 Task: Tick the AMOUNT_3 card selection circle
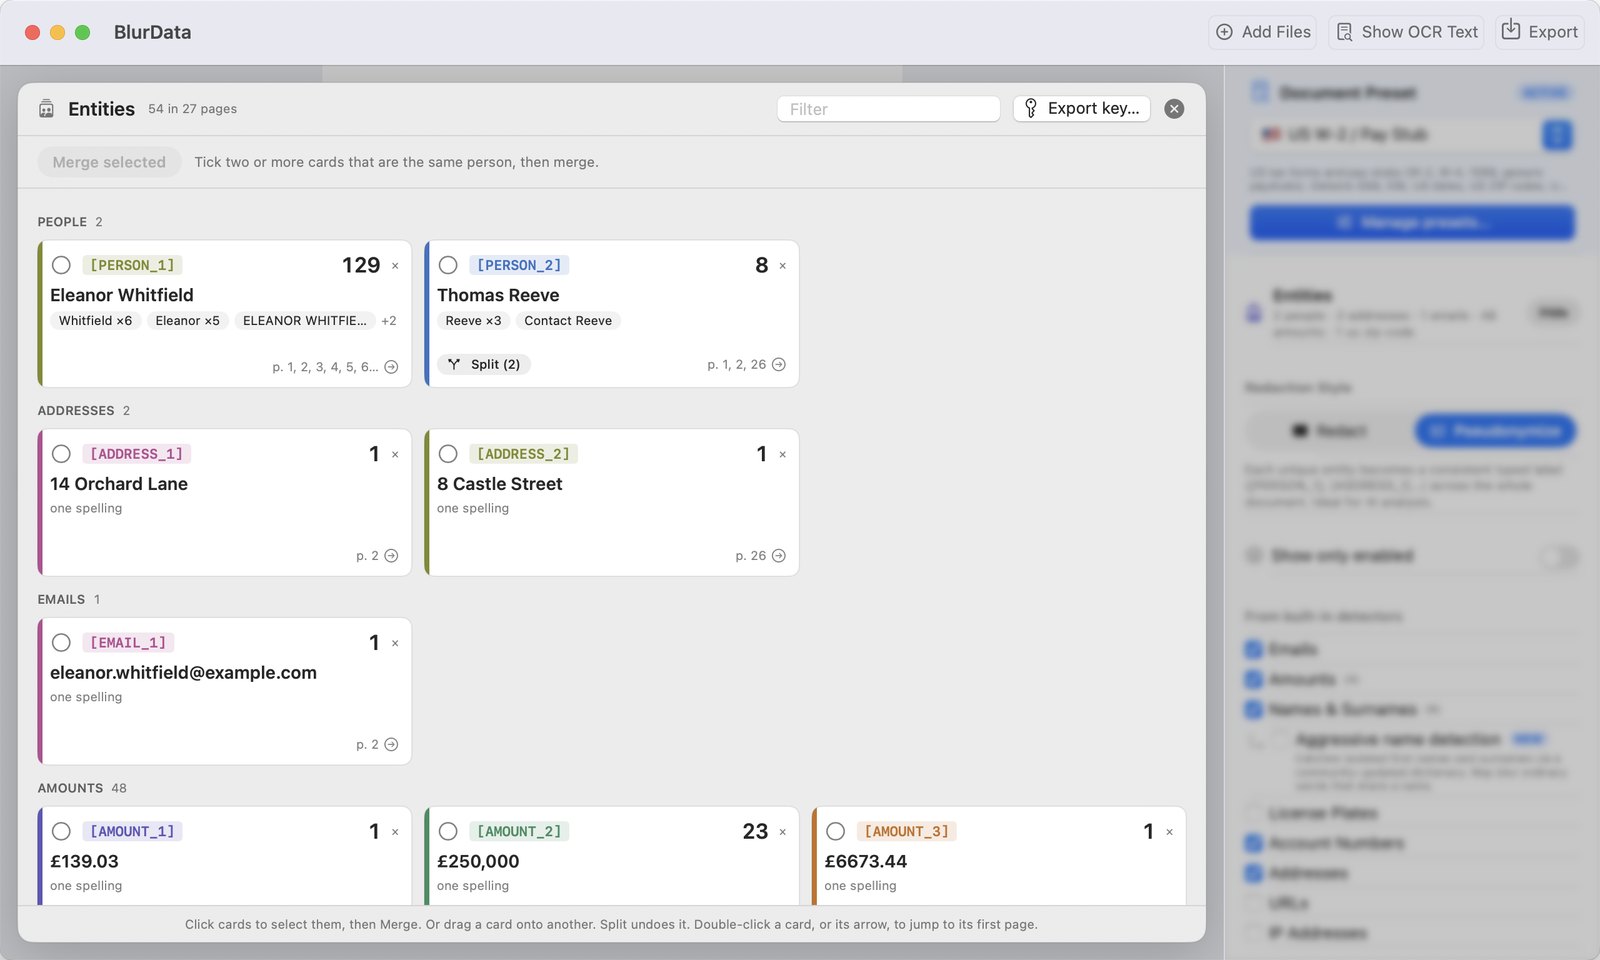(x=836, y=832)
